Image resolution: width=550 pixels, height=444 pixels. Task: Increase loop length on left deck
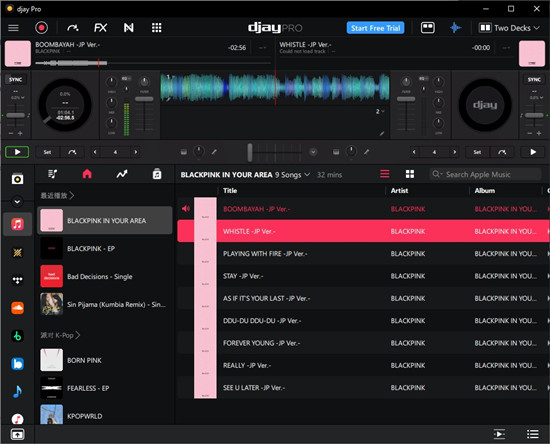136,152
